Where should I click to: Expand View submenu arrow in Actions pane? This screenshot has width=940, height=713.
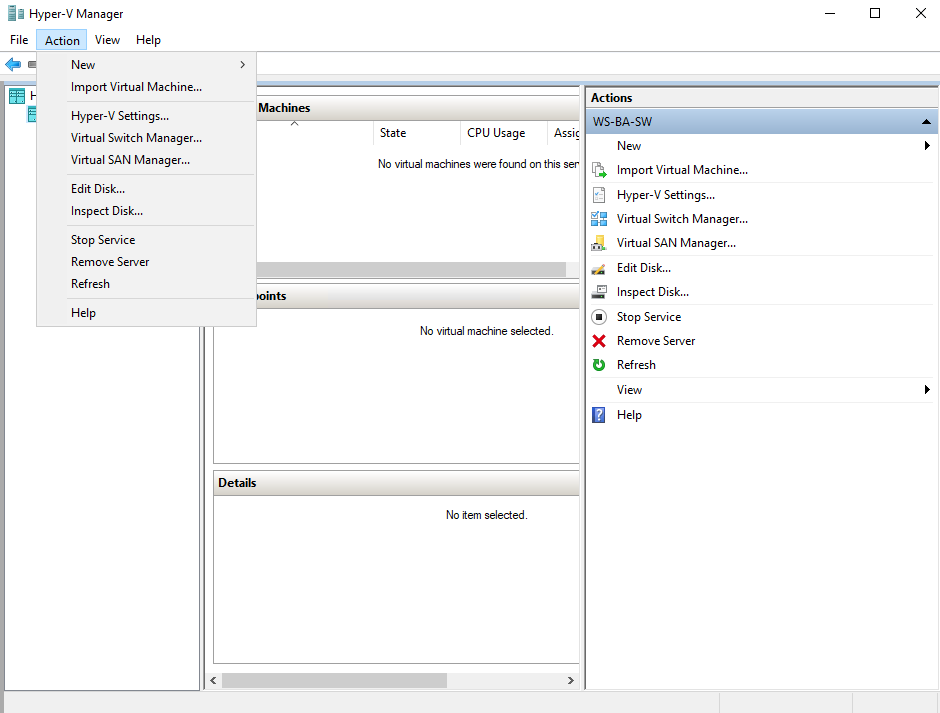pos(927,390)
